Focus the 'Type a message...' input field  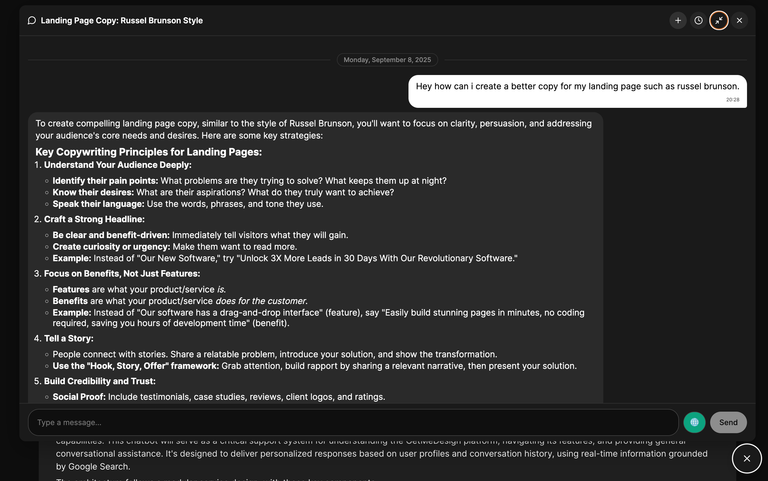(353, 422)
